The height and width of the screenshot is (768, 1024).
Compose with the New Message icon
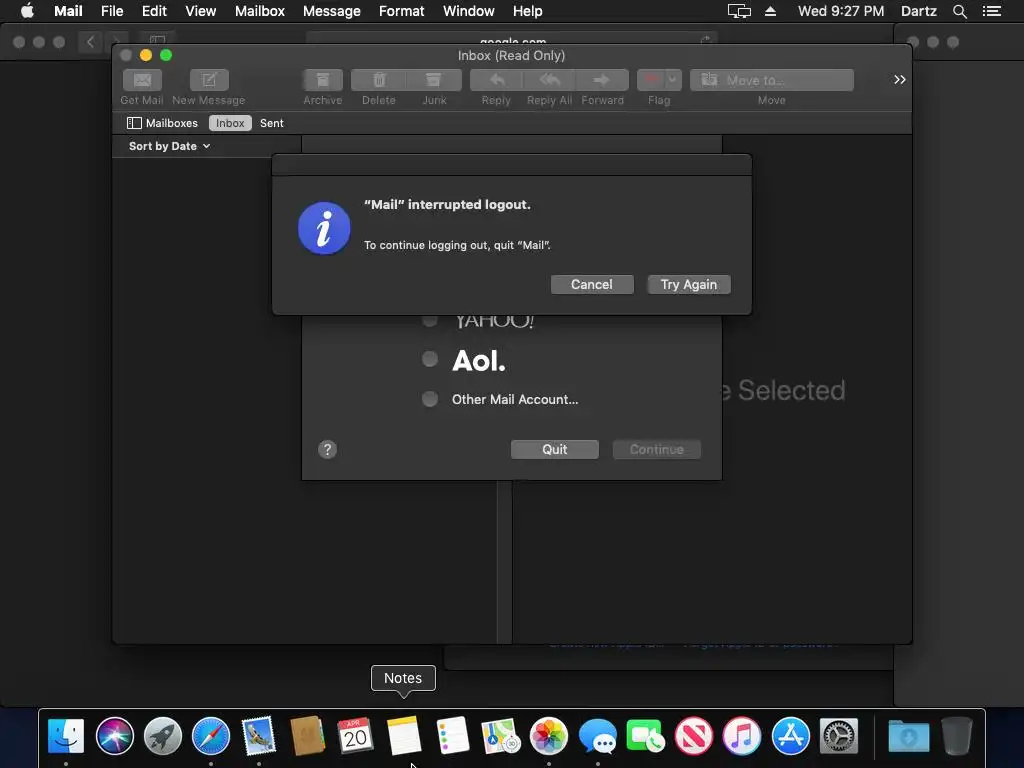point(209,80)
